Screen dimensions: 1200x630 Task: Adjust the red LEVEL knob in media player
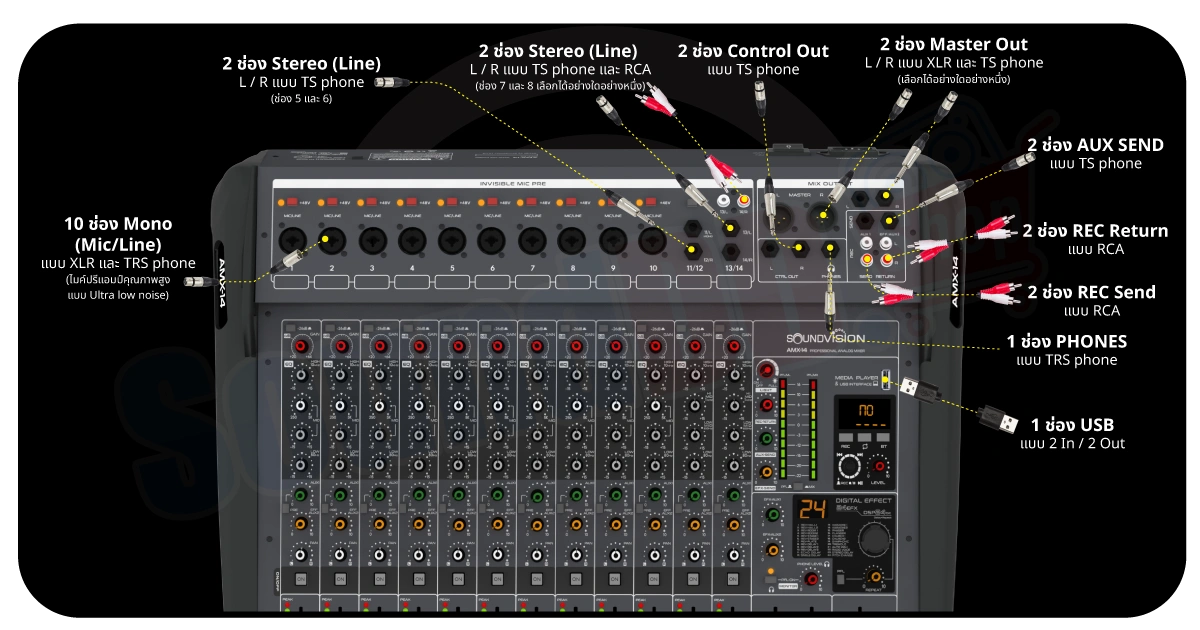click(879, 466)
